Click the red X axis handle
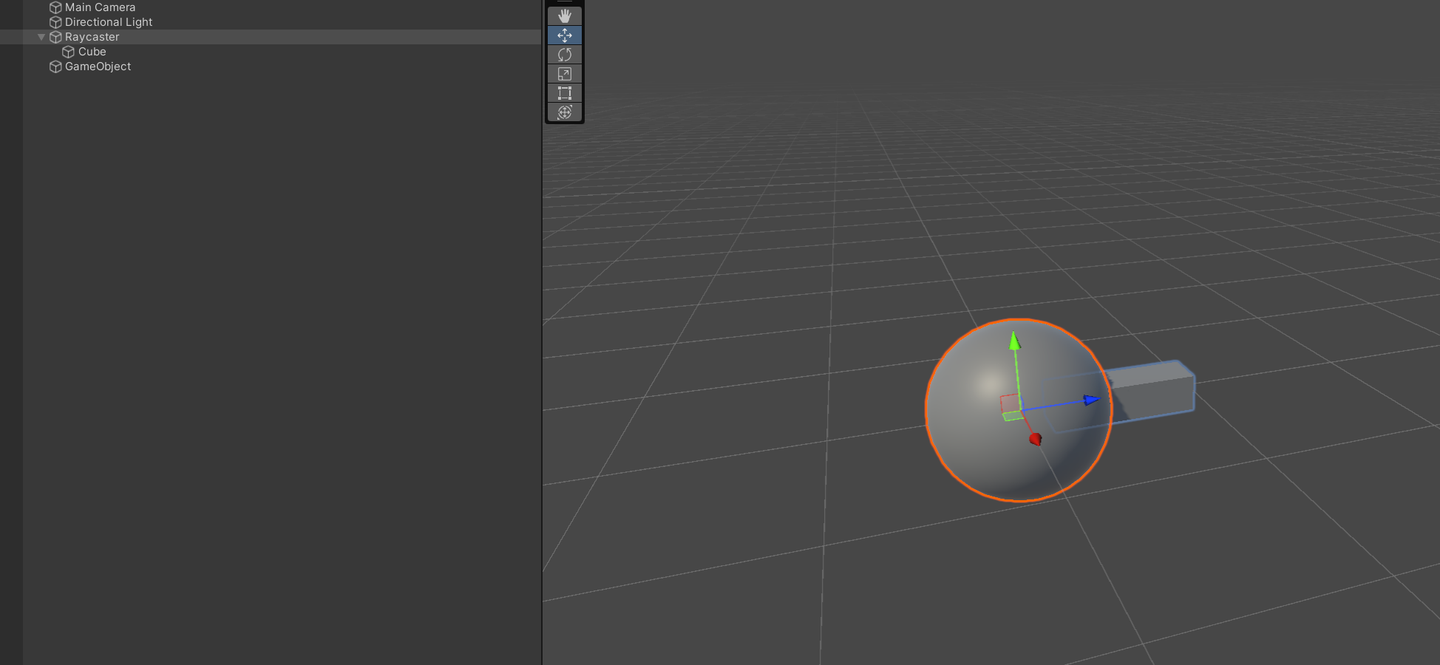 1034,438
